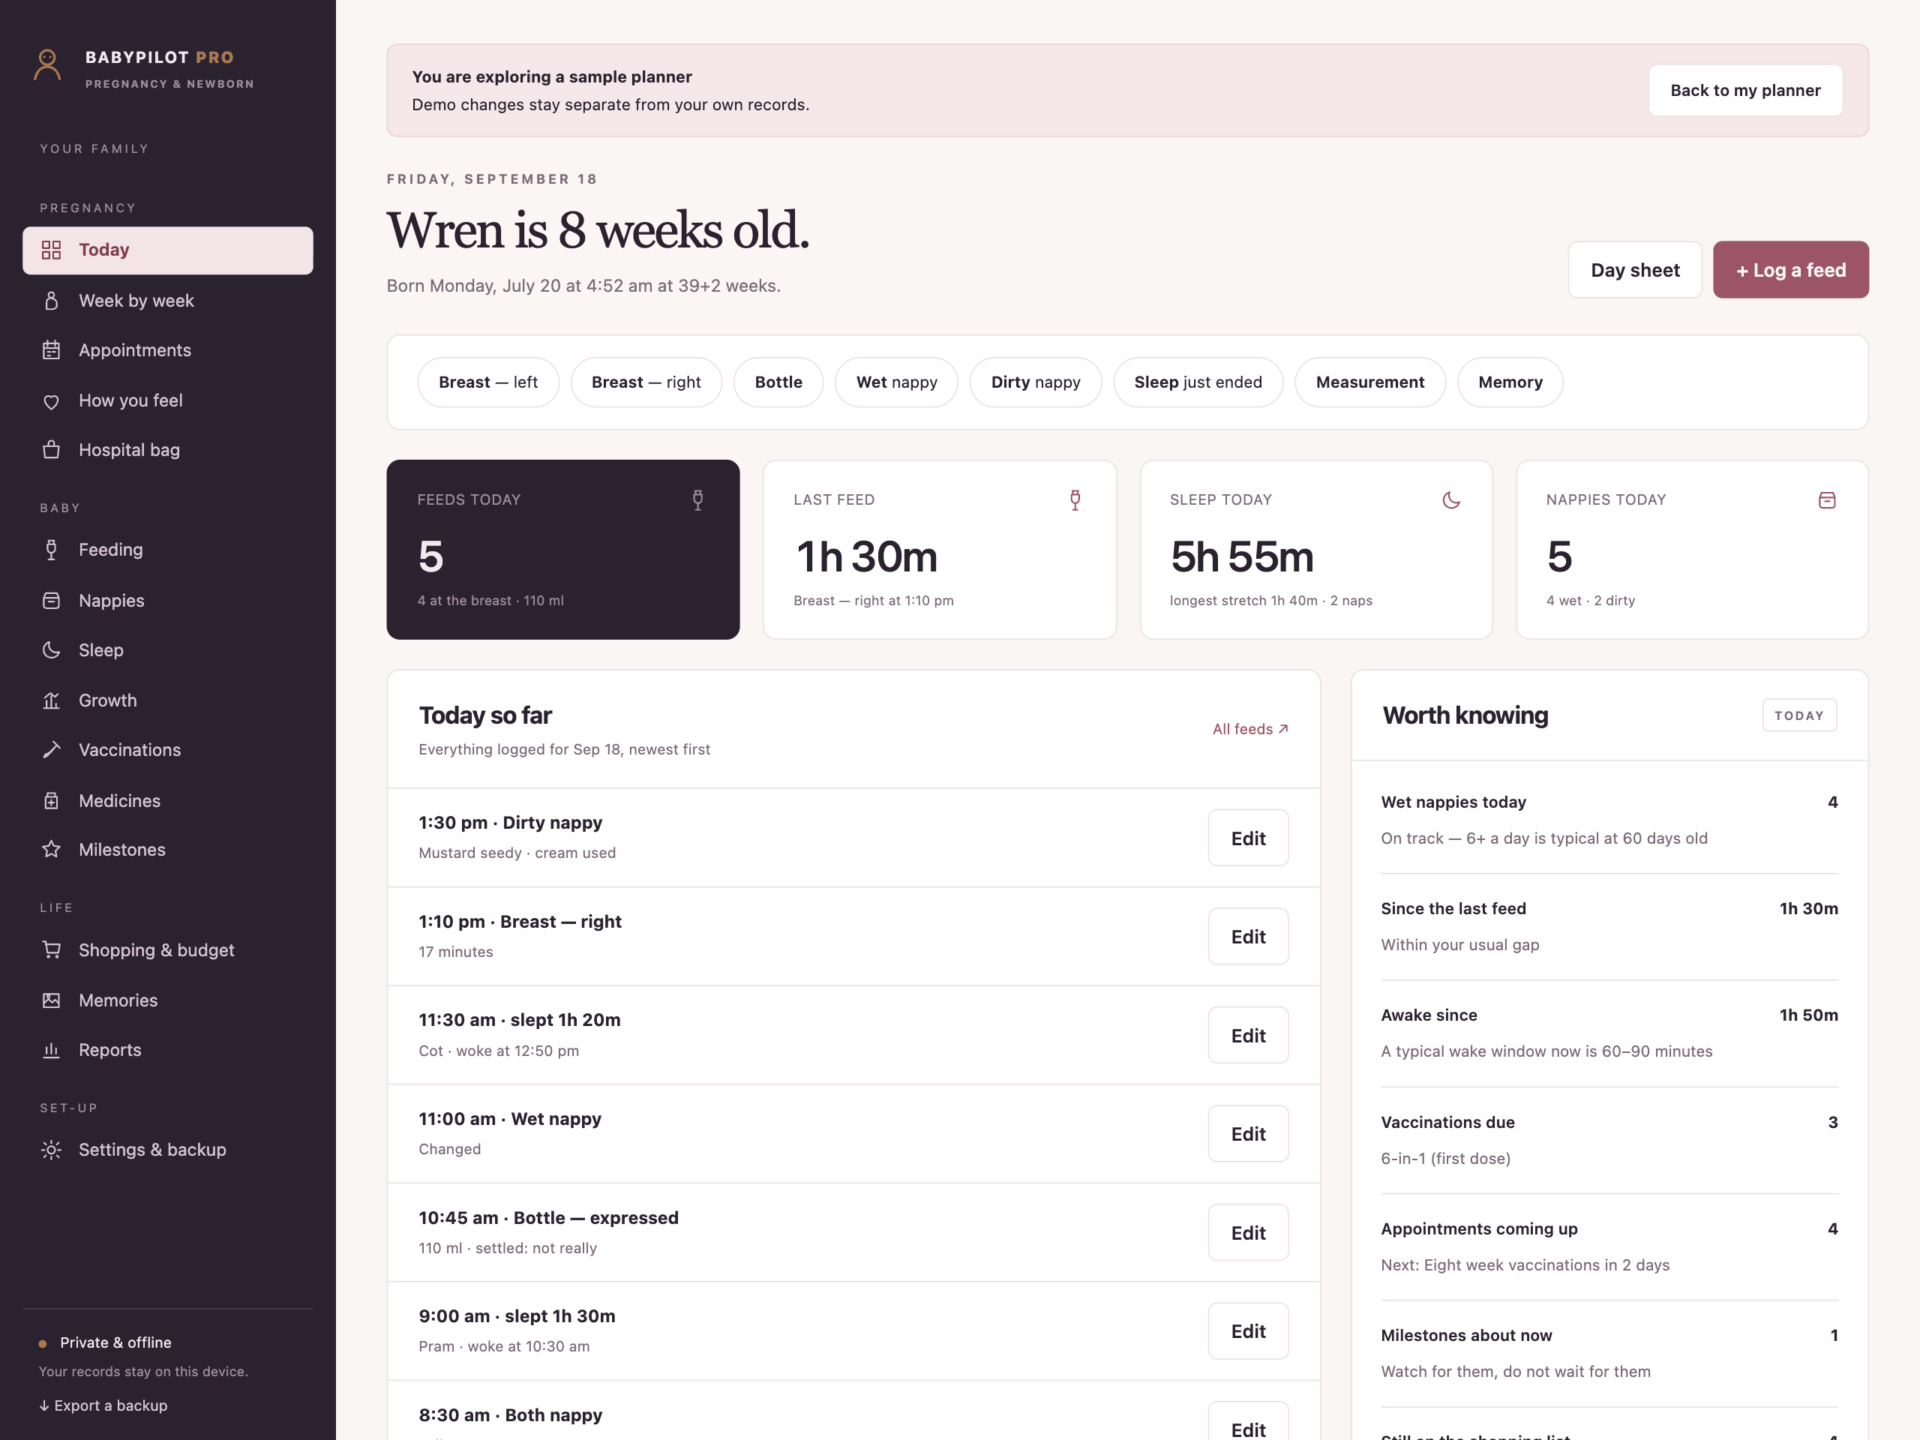Open the Medicines icon
The image size is (1920, 1440).
pyautogui.click(x=51, y=800)
